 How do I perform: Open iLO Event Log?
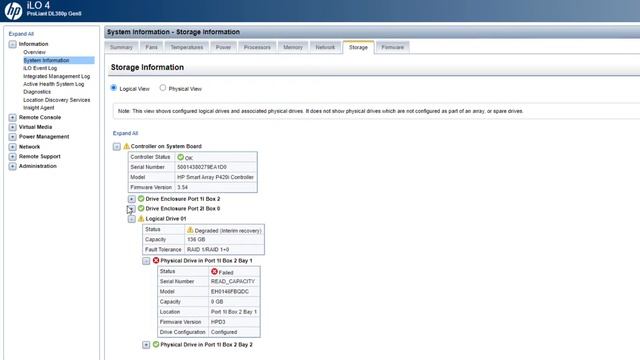point(40,68)
